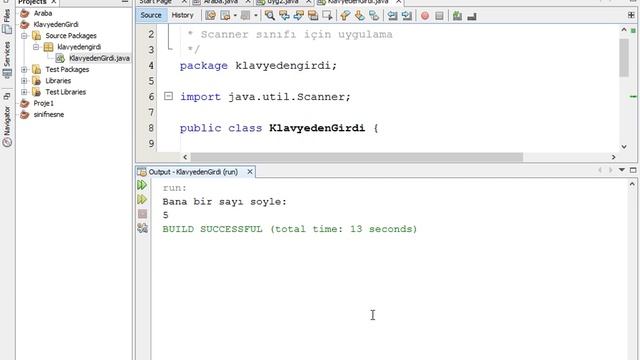Close the Output - KlavyedenGirdi (run) tab
Screen dimensions: 640x360
(250, 172)
